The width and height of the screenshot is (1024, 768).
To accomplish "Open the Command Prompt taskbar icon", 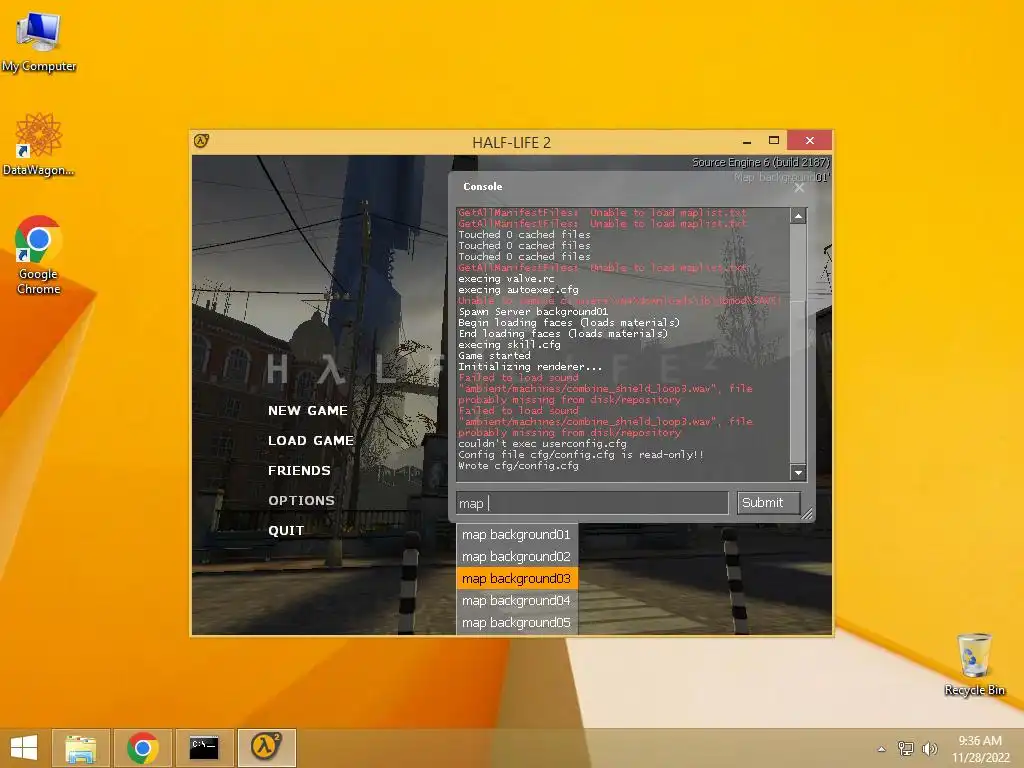I will pos(204,748).
